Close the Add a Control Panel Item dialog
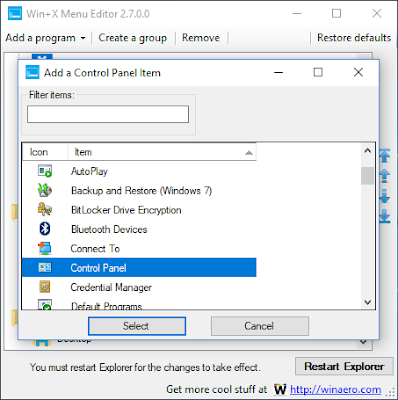398x400 pixels. click(x=358, y=72)
